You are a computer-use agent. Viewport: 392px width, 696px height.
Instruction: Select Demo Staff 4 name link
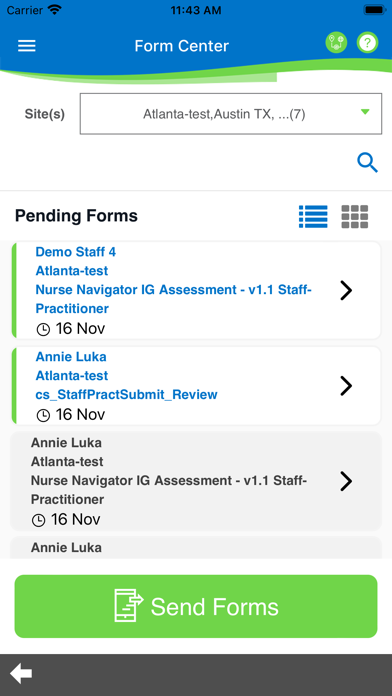tap(76, 252)
